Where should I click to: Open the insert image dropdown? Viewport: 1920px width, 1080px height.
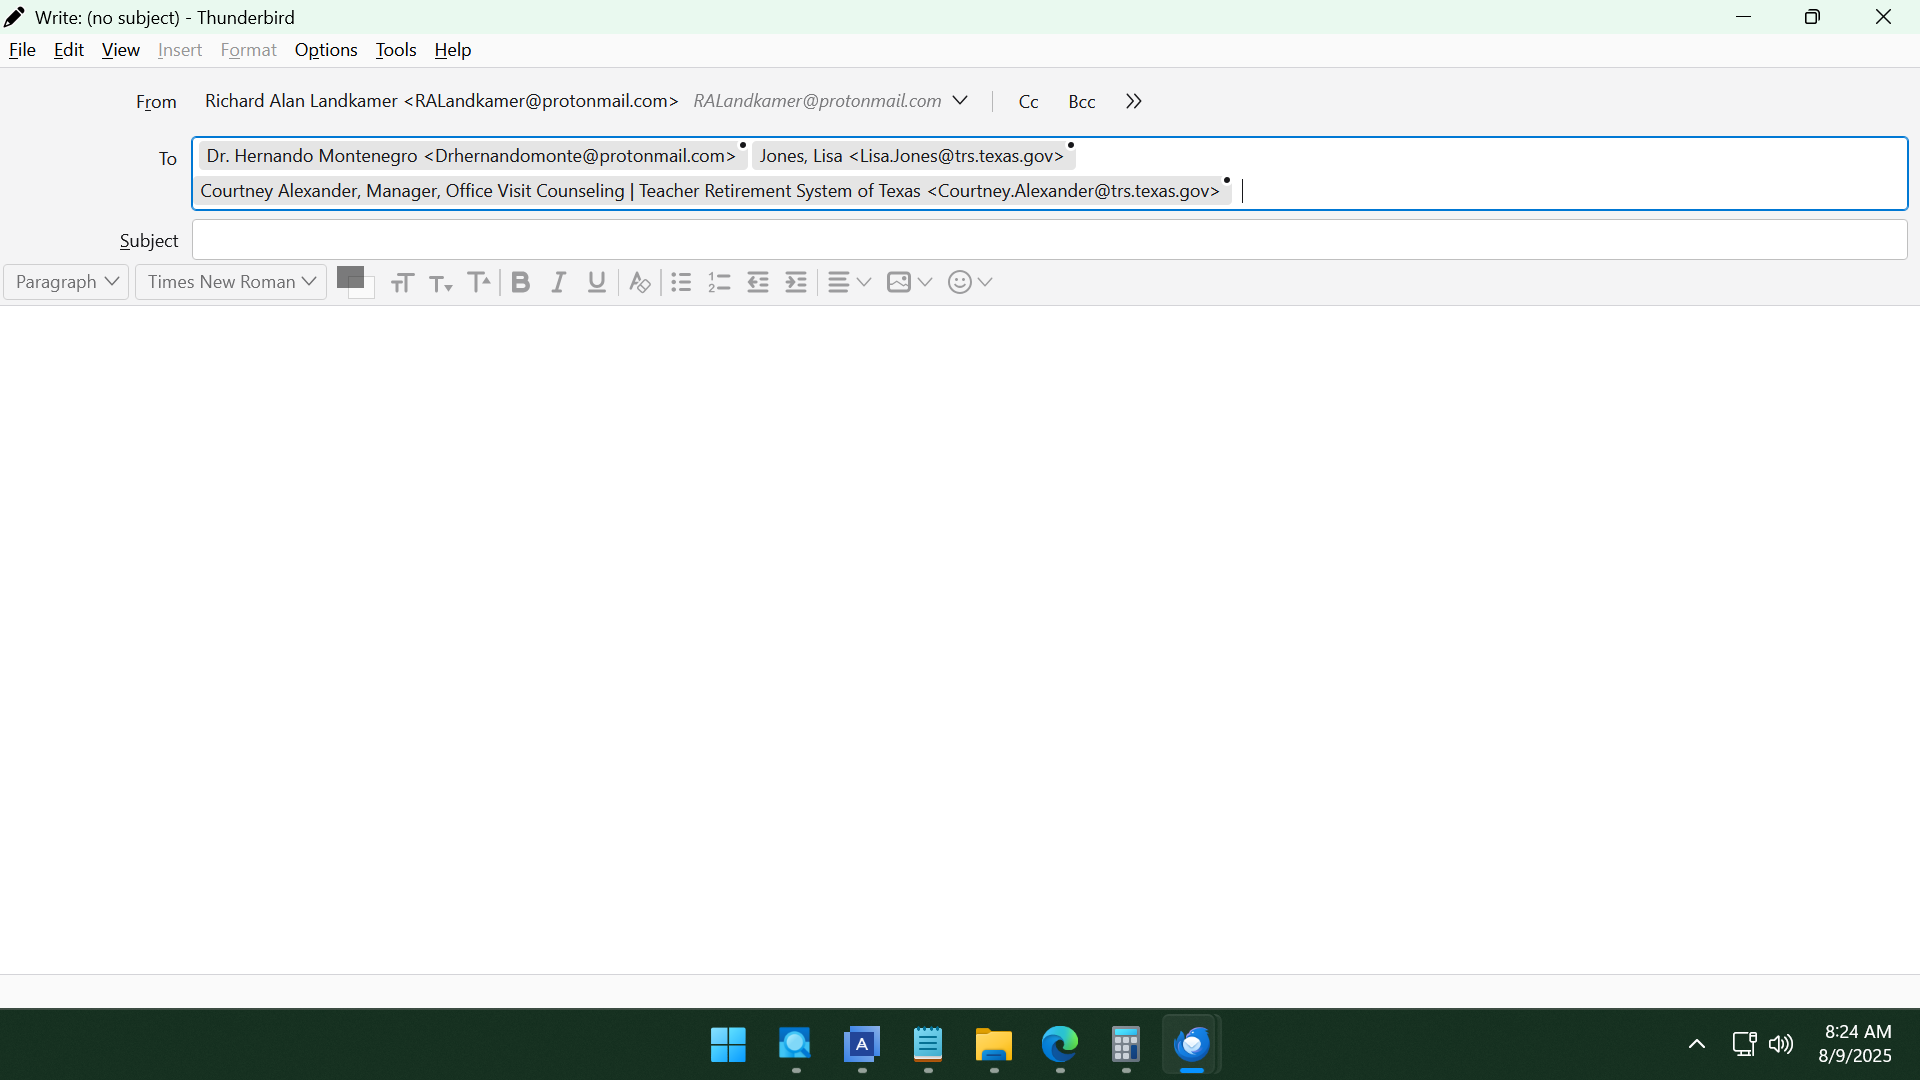(909, 283)
